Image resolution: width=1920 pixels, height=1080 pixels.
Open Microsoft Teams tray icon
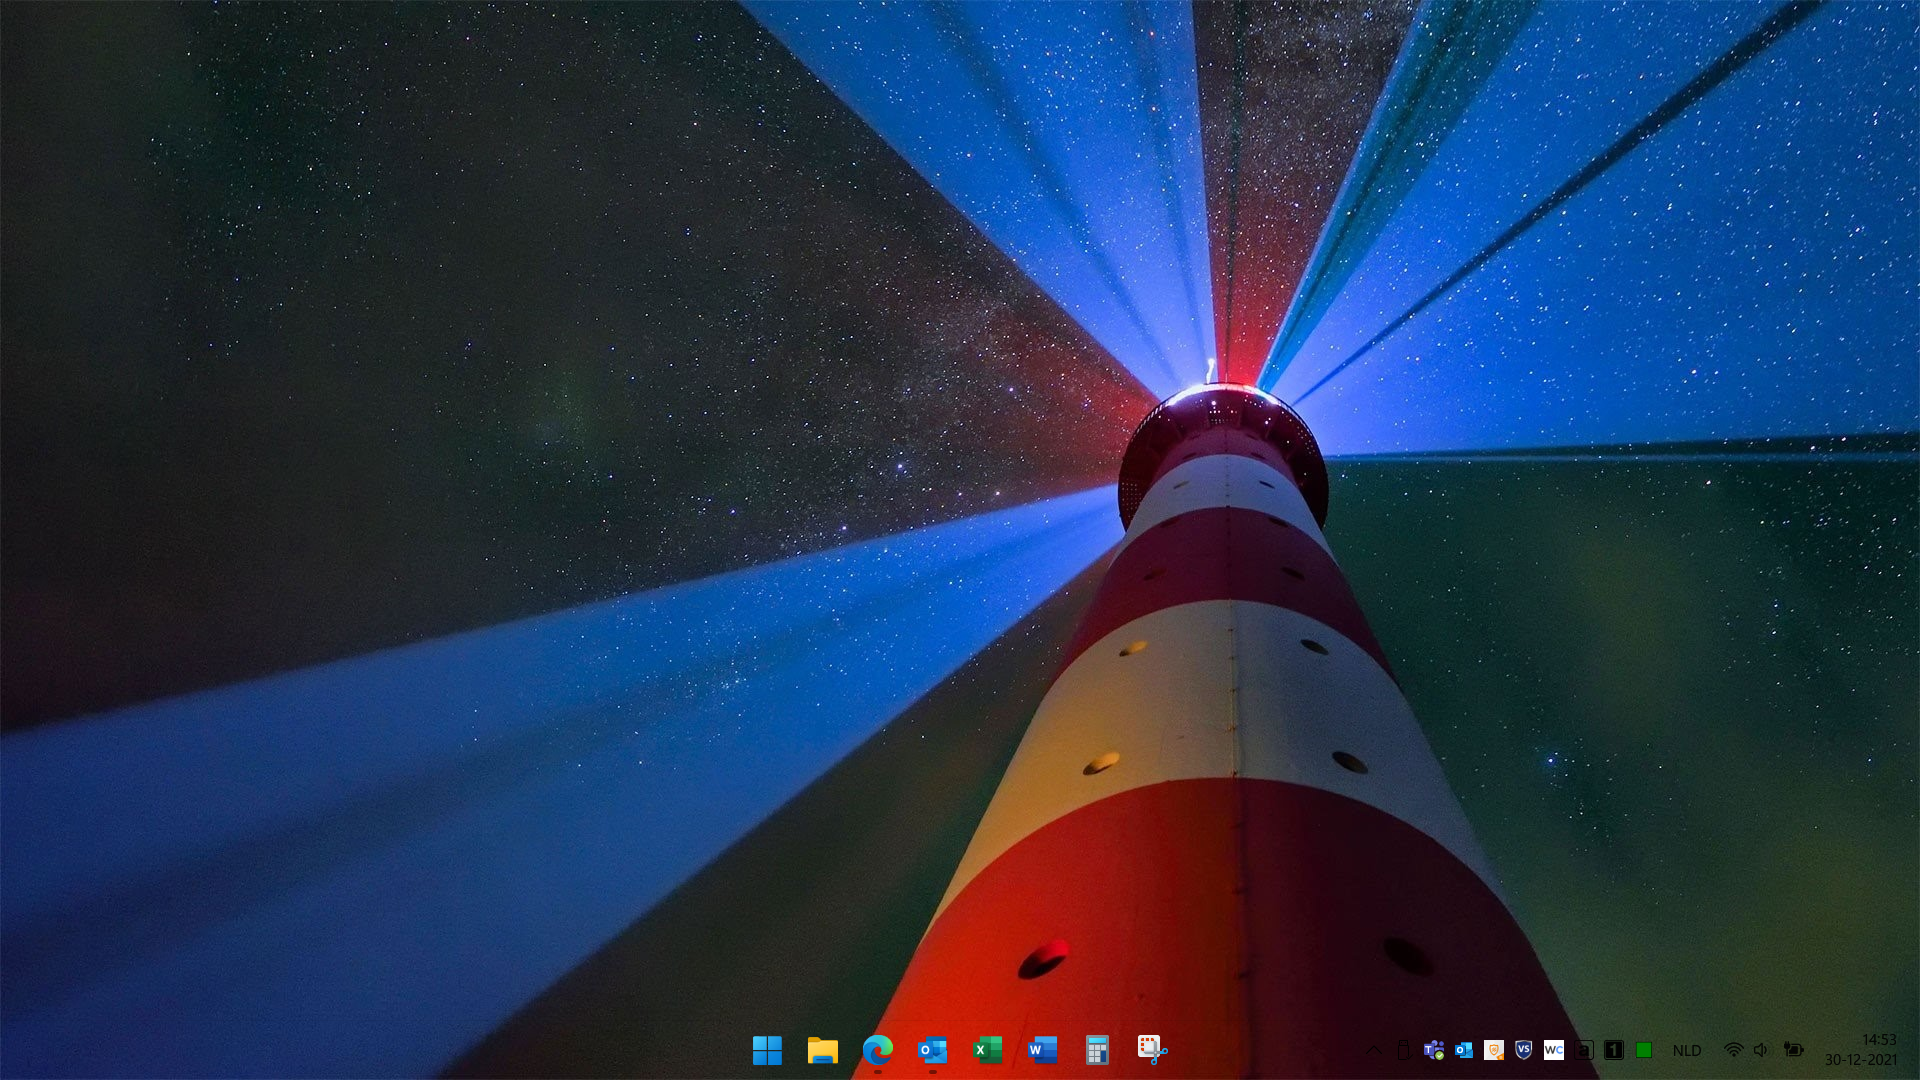1434,1050
